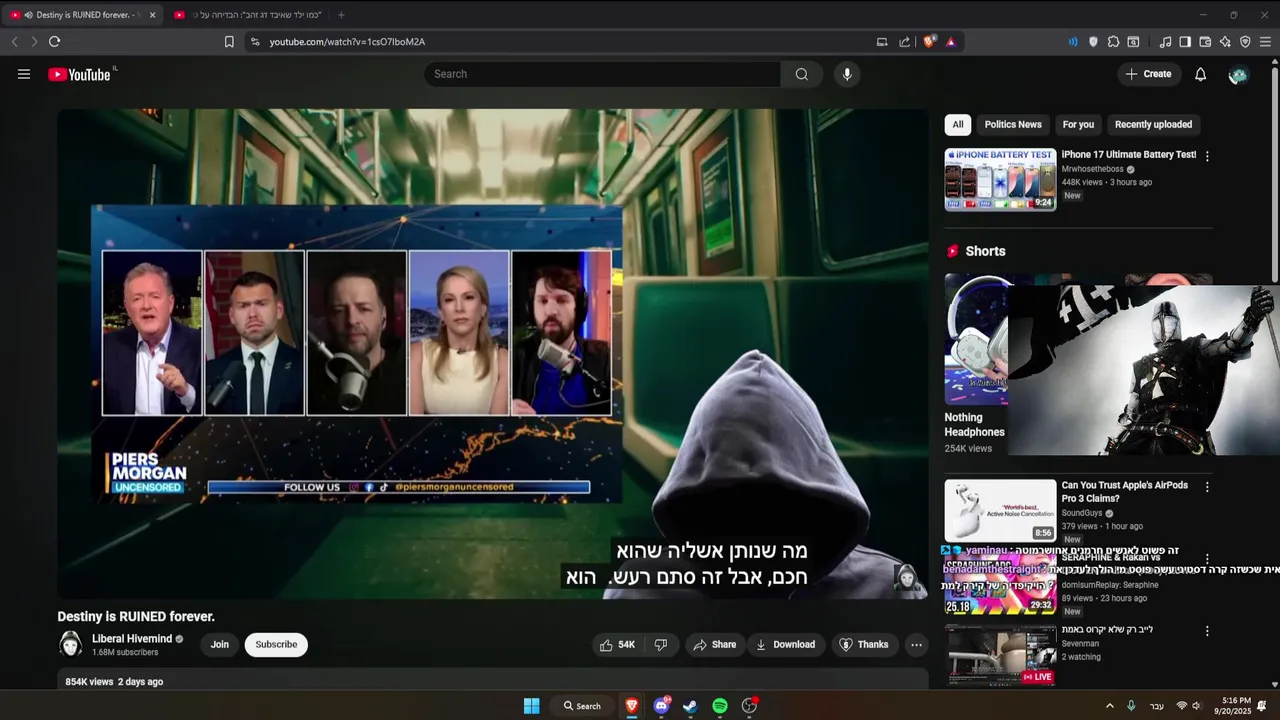This screenshot has width=1280, height=720.
Task: Open the Brave browser main menu
Action: [x=1265, y=42]
